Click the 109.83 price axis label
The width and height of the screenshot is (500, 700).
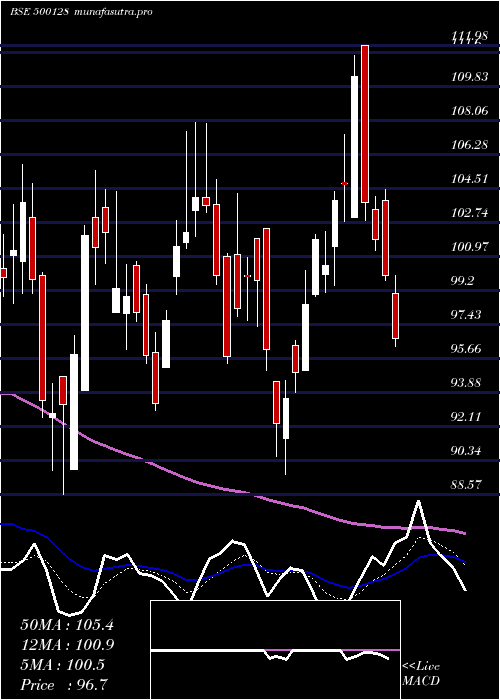(469, 77)
